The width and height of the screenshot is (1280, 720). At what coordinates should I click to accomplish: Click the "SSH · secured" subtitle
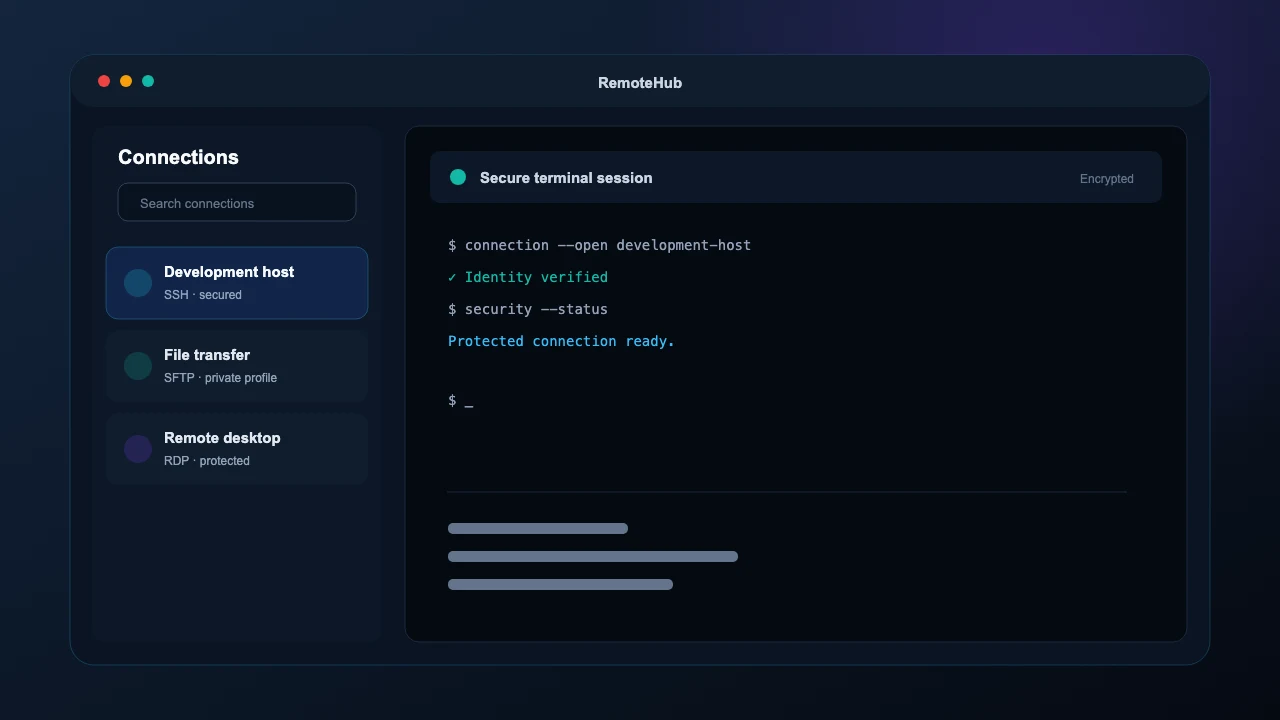coord(203,295)
